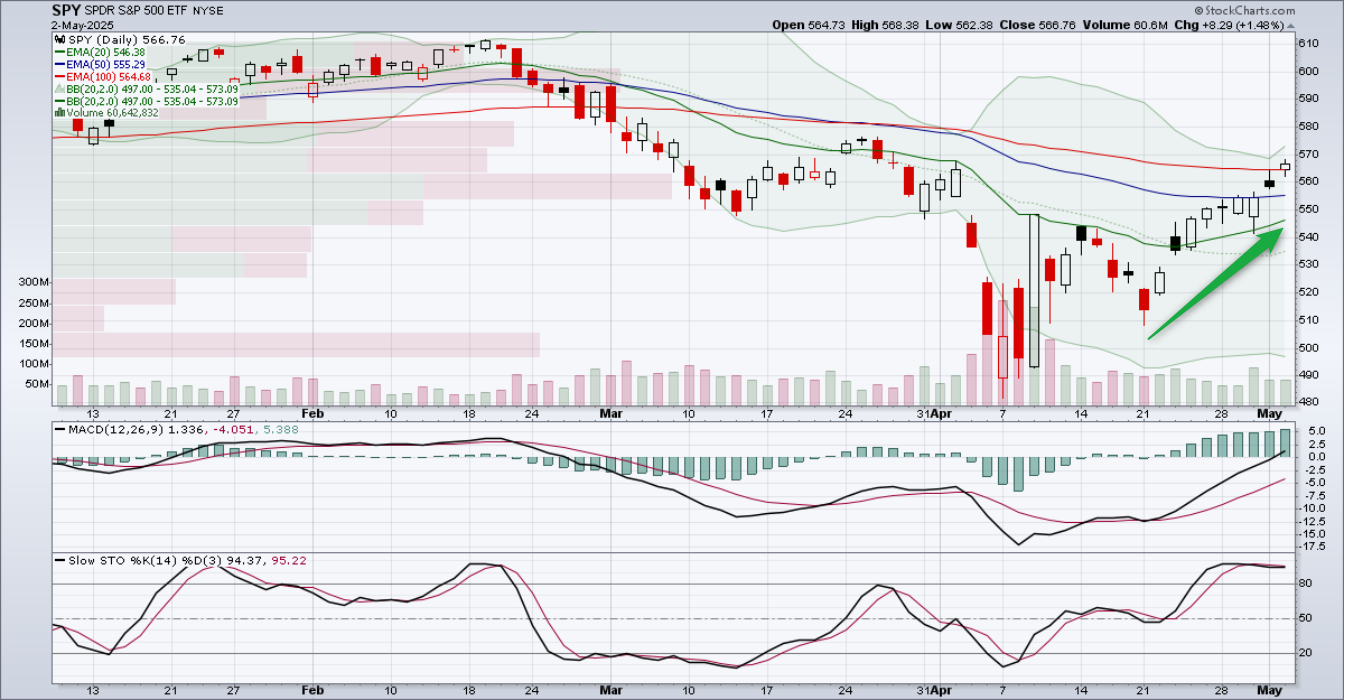Click the 480 price axis label

(1308, 403)
